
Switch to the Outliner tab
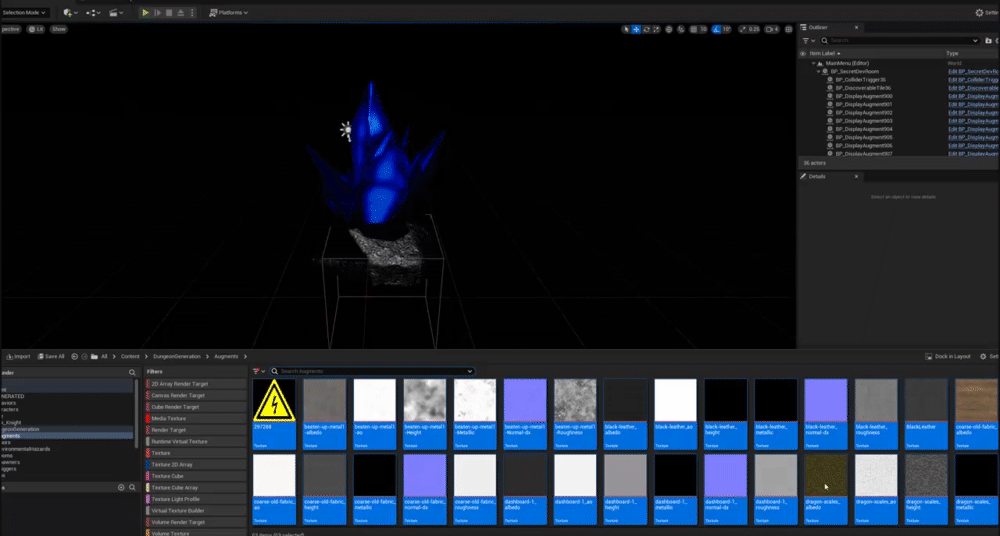(818, 27)
